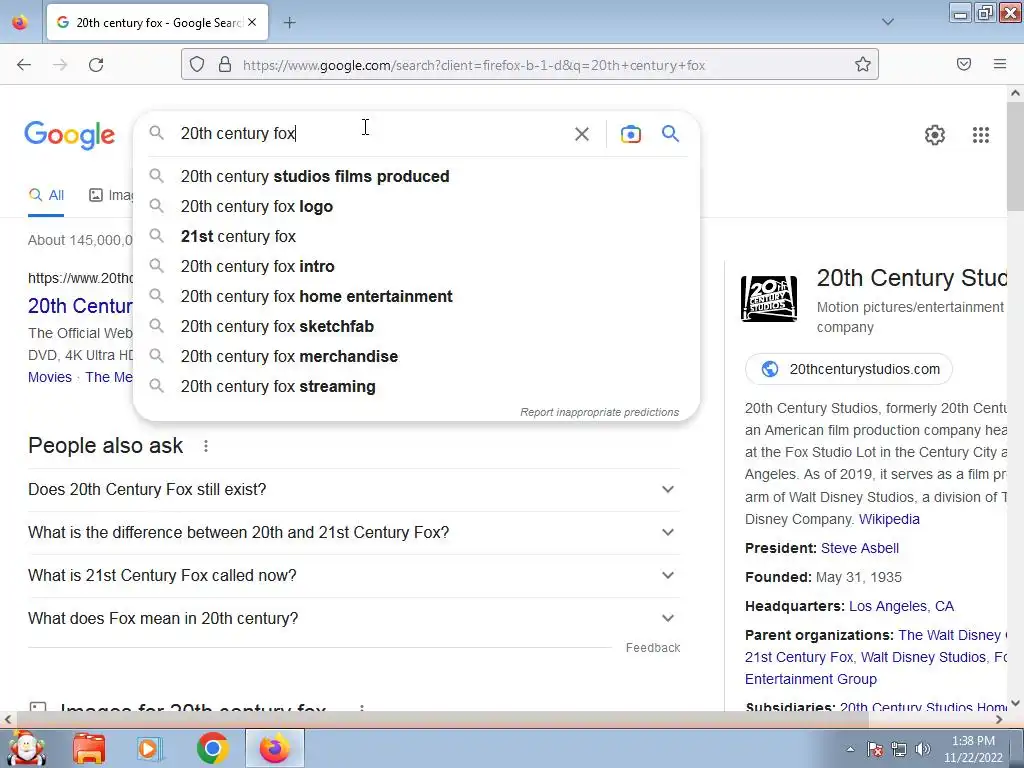
Task: Select suggestion '20th century fox streaming'
Action: [417, 387]
